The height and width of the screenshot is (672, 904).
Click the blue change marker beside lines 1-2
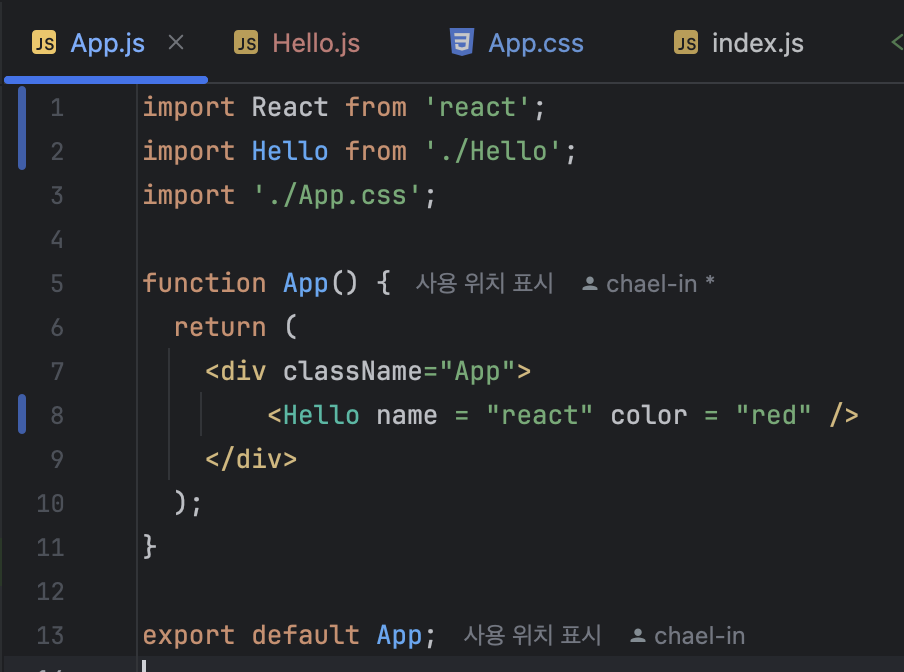point(22,128)
